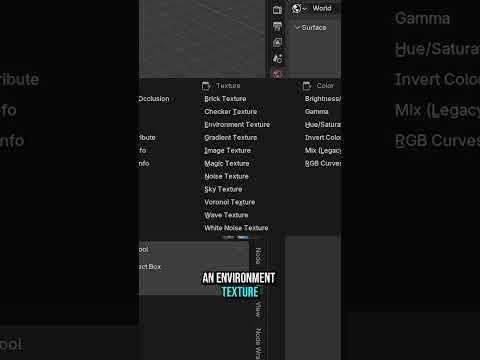This screenshot has height=360, width=480.
Task: Add RGB Curves from the center menu
Action: coord(323,164)
